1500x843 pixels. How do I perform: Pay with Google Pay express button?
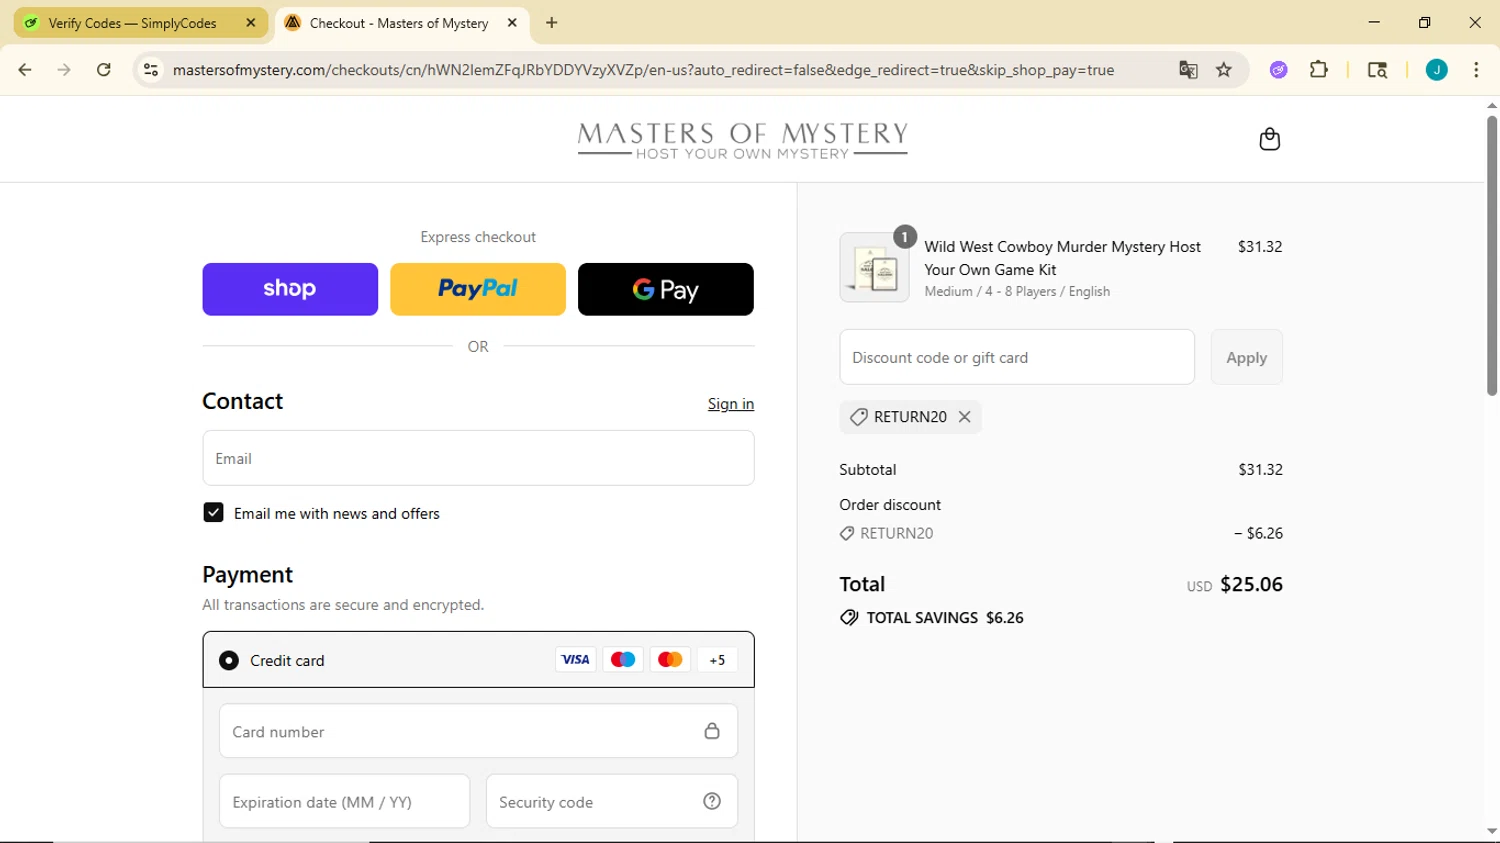666,289
